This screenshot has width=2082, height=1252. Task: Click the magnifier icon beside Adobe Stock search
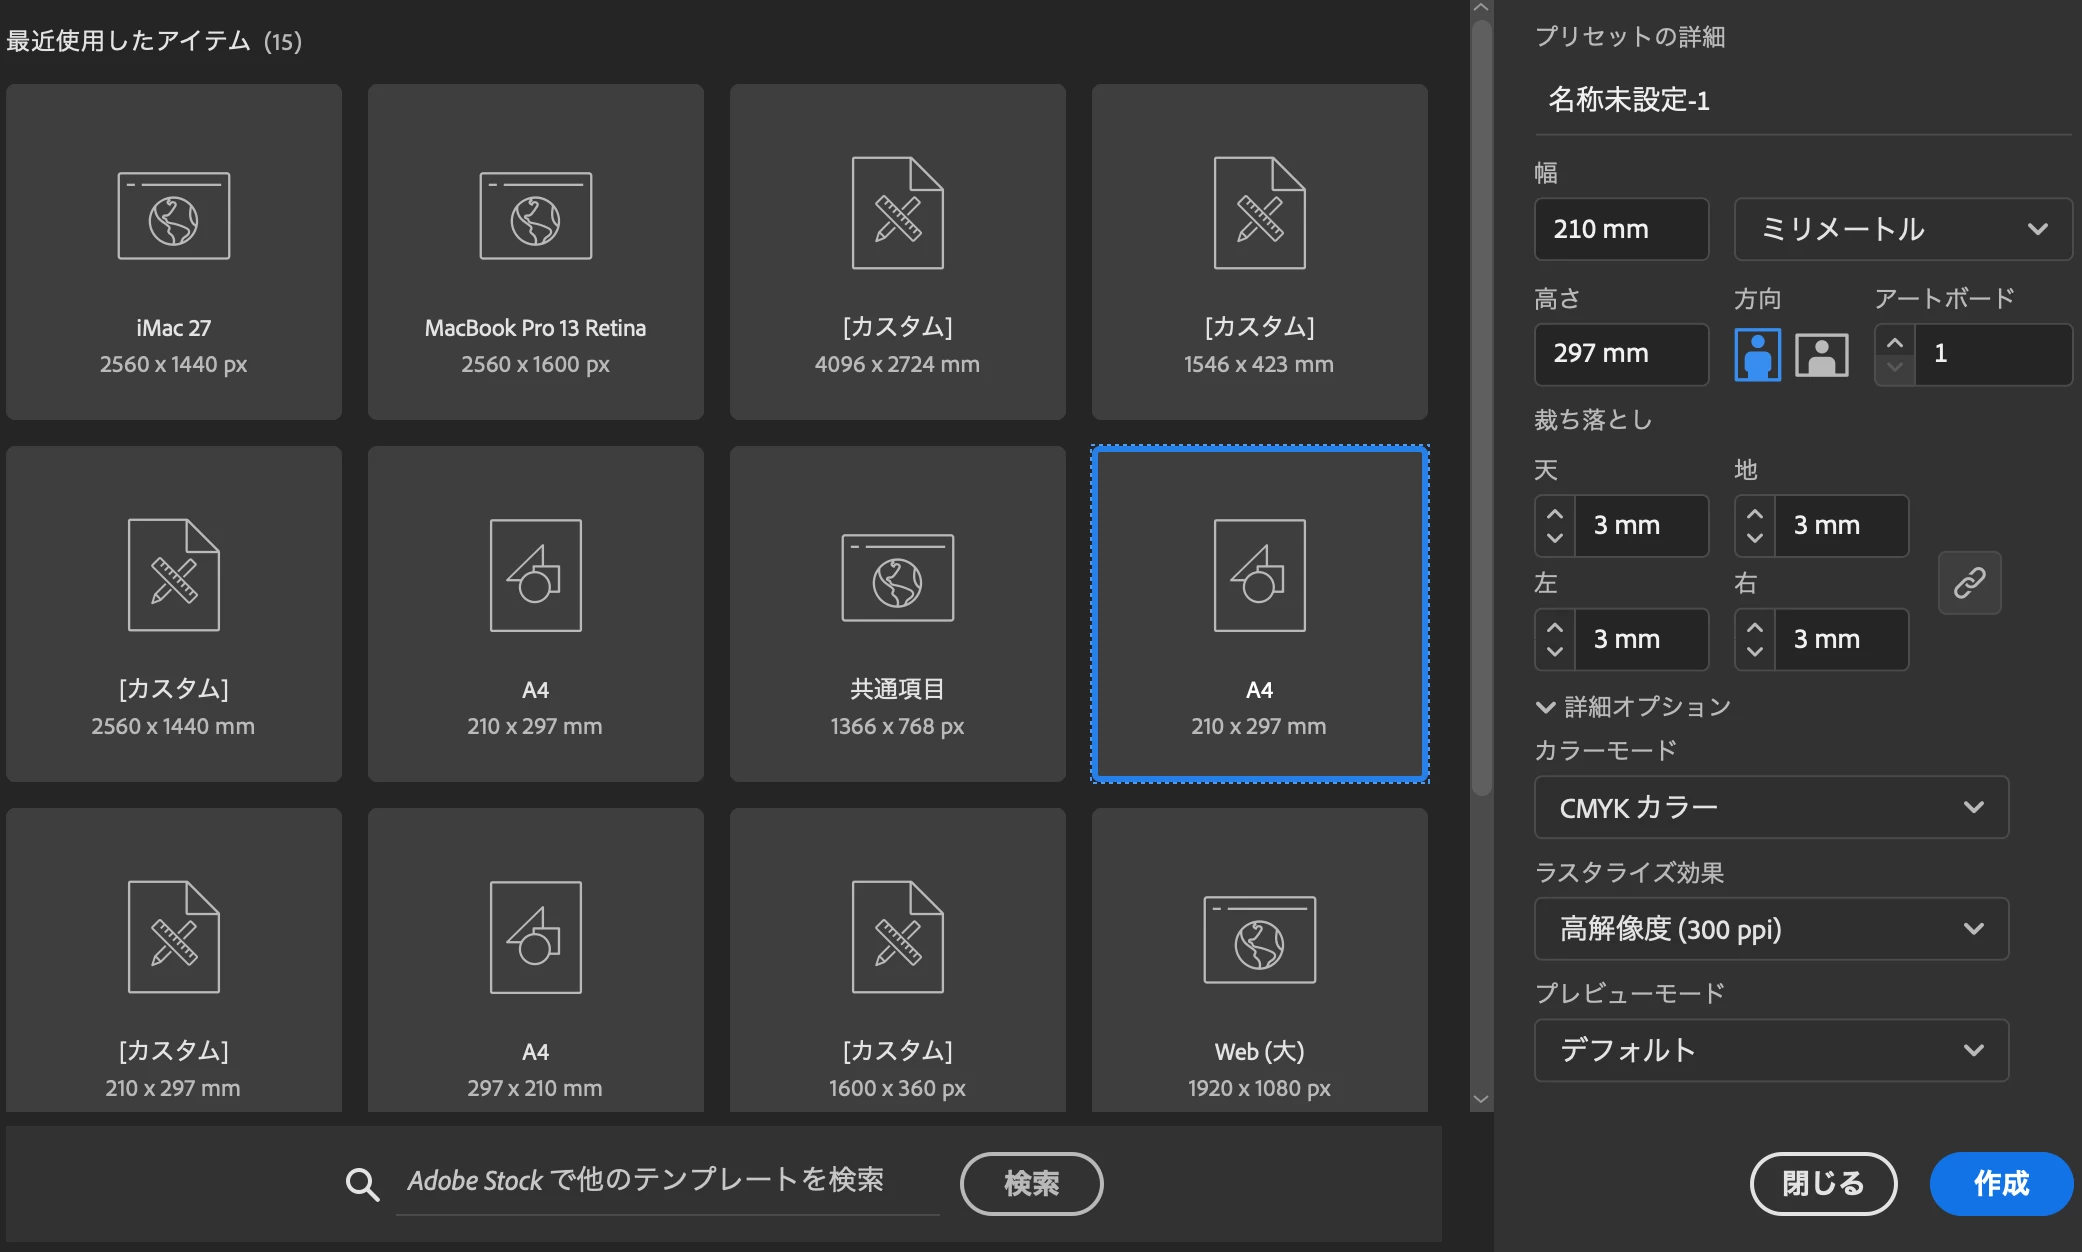pos(362,1184)
